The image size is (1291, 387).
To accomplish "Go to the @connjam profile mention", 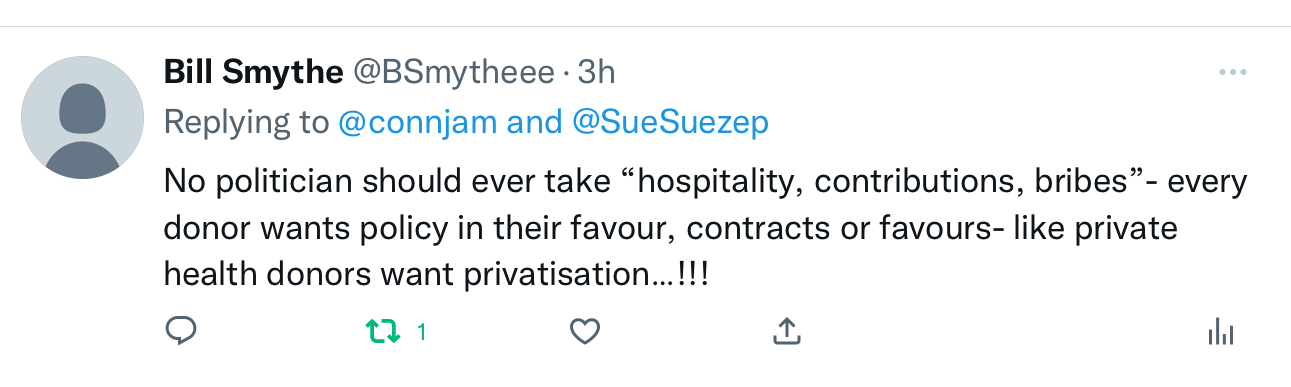I will (x=418, y=122).
